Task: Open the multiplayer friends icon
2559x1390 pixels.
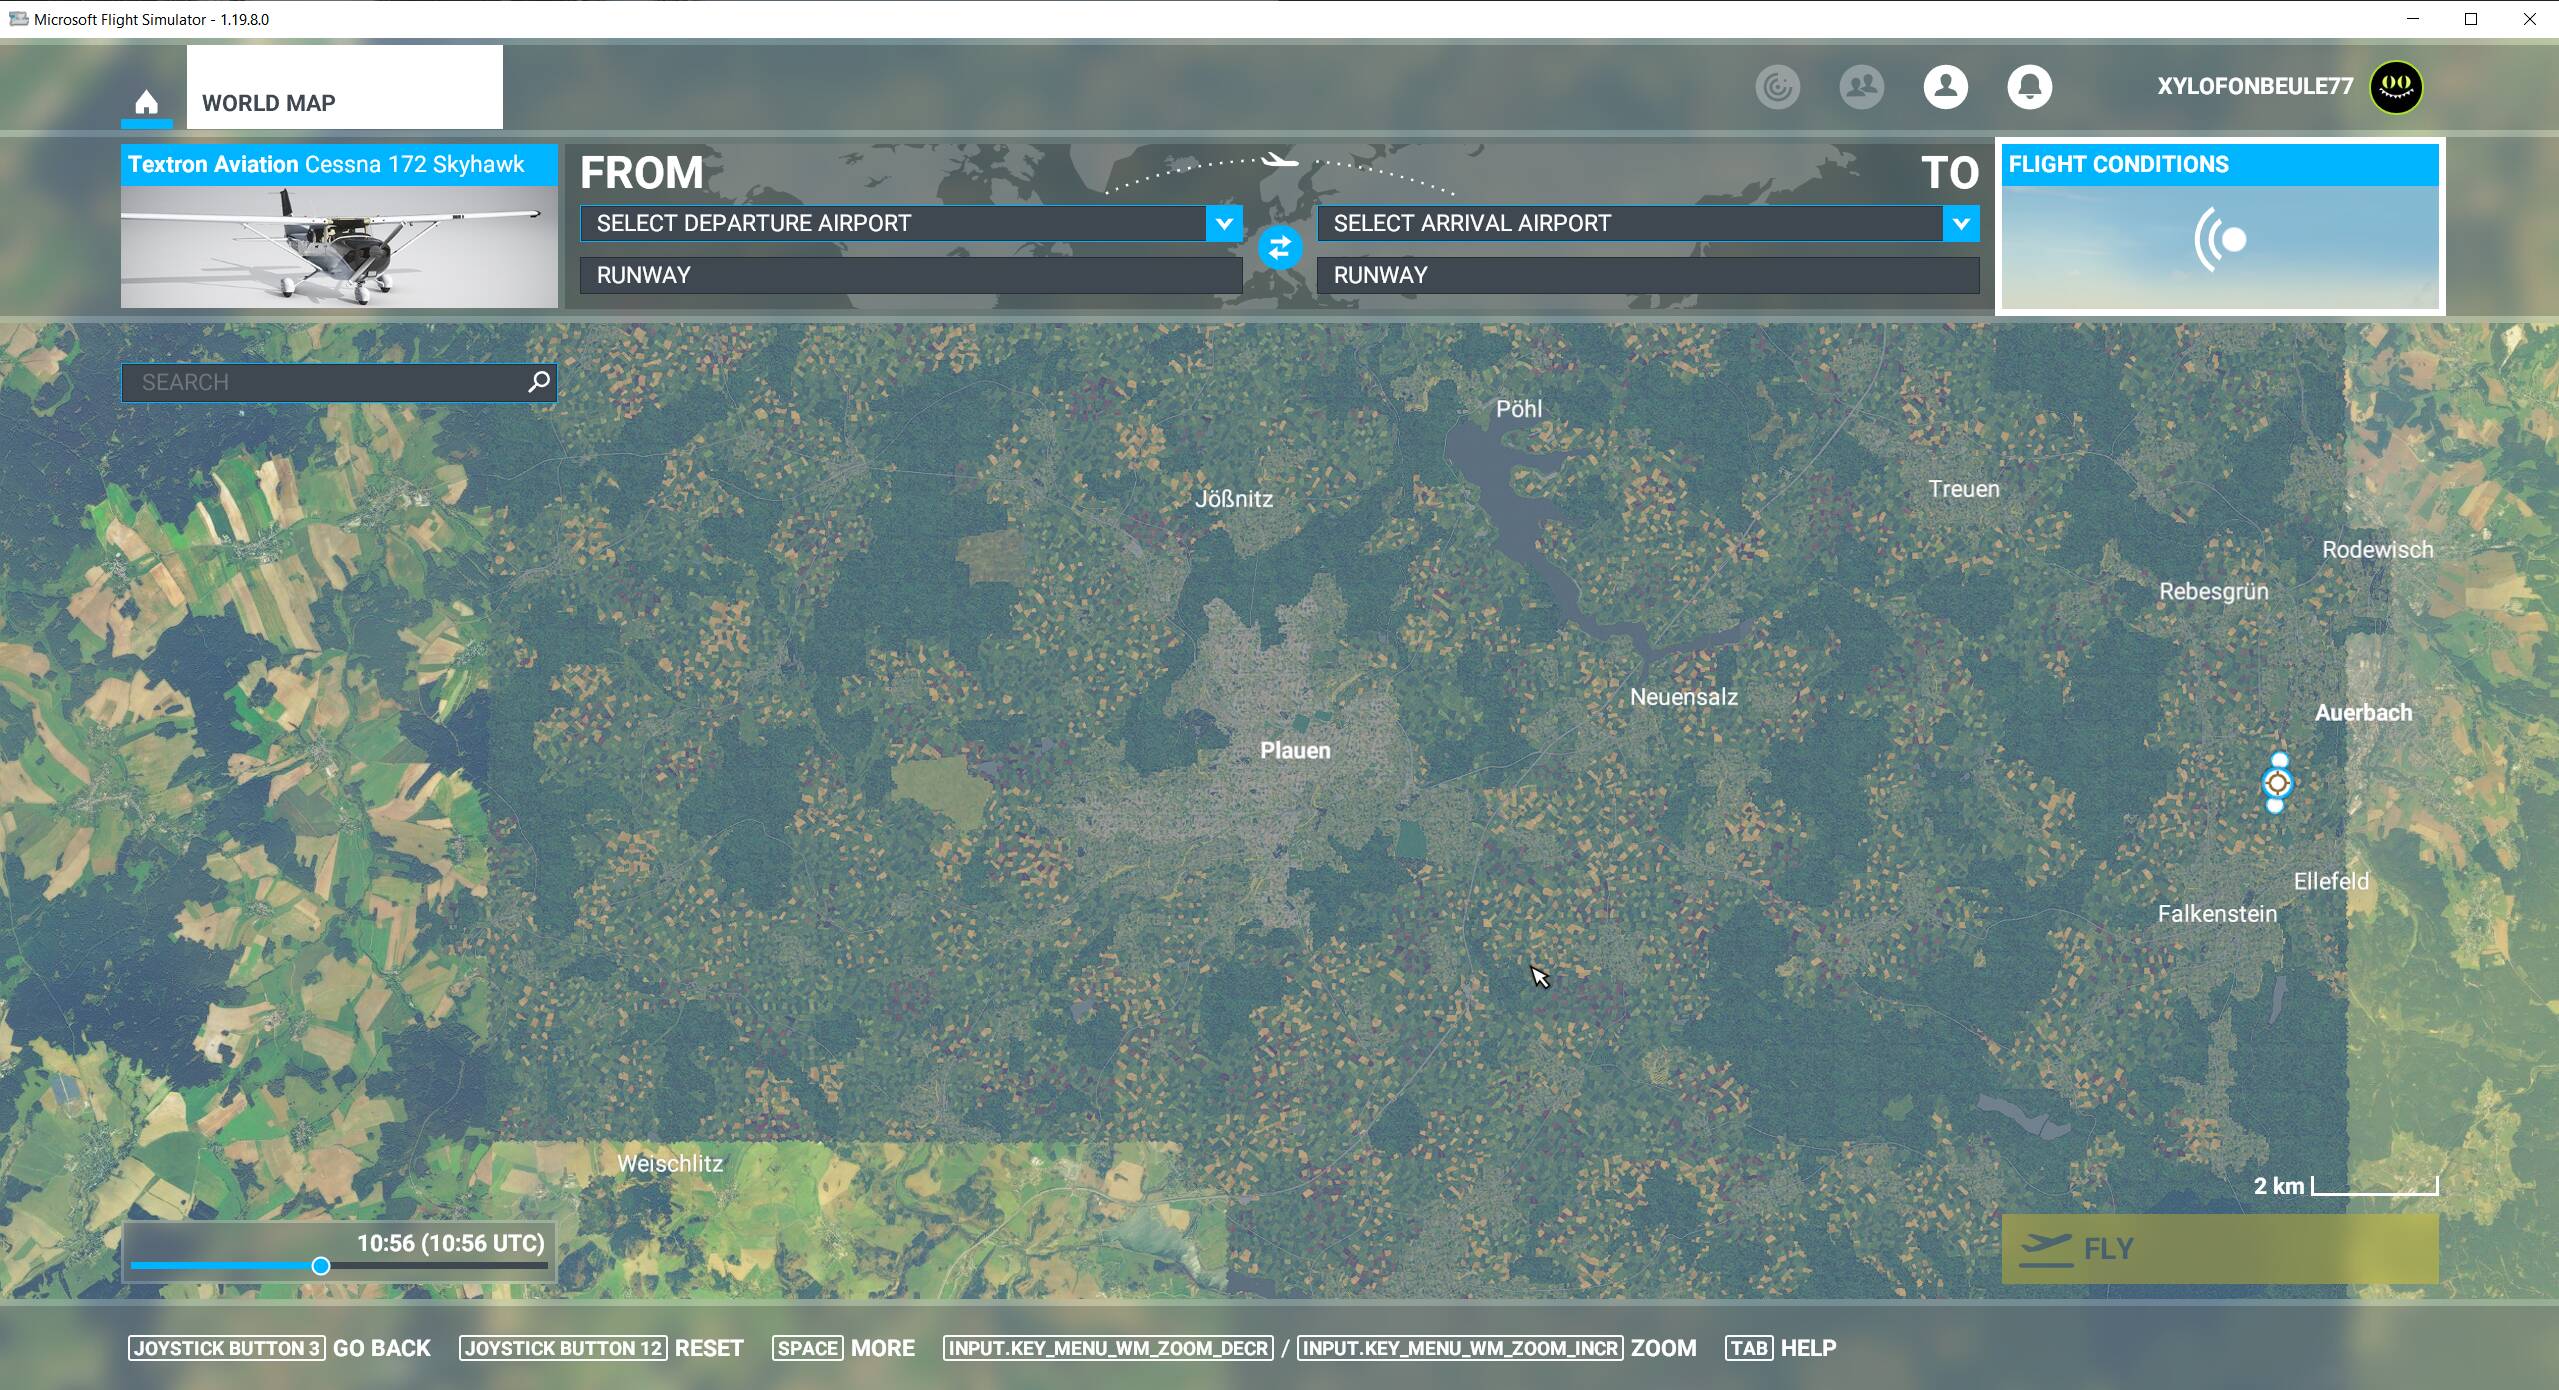Action: (1861, 87)
